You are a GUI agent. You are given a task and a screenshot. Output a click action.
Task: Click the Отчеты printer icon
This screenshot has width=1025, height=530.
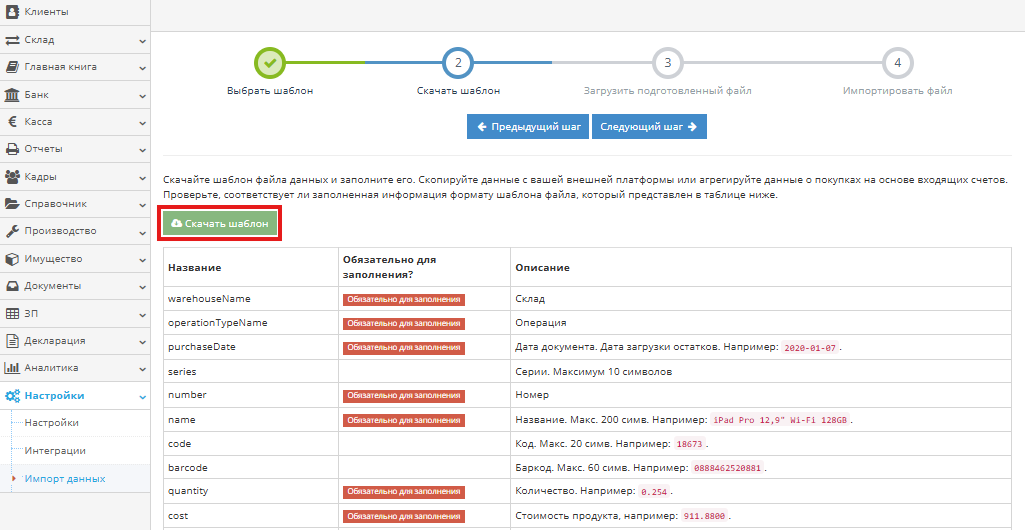tap(13, 149)
